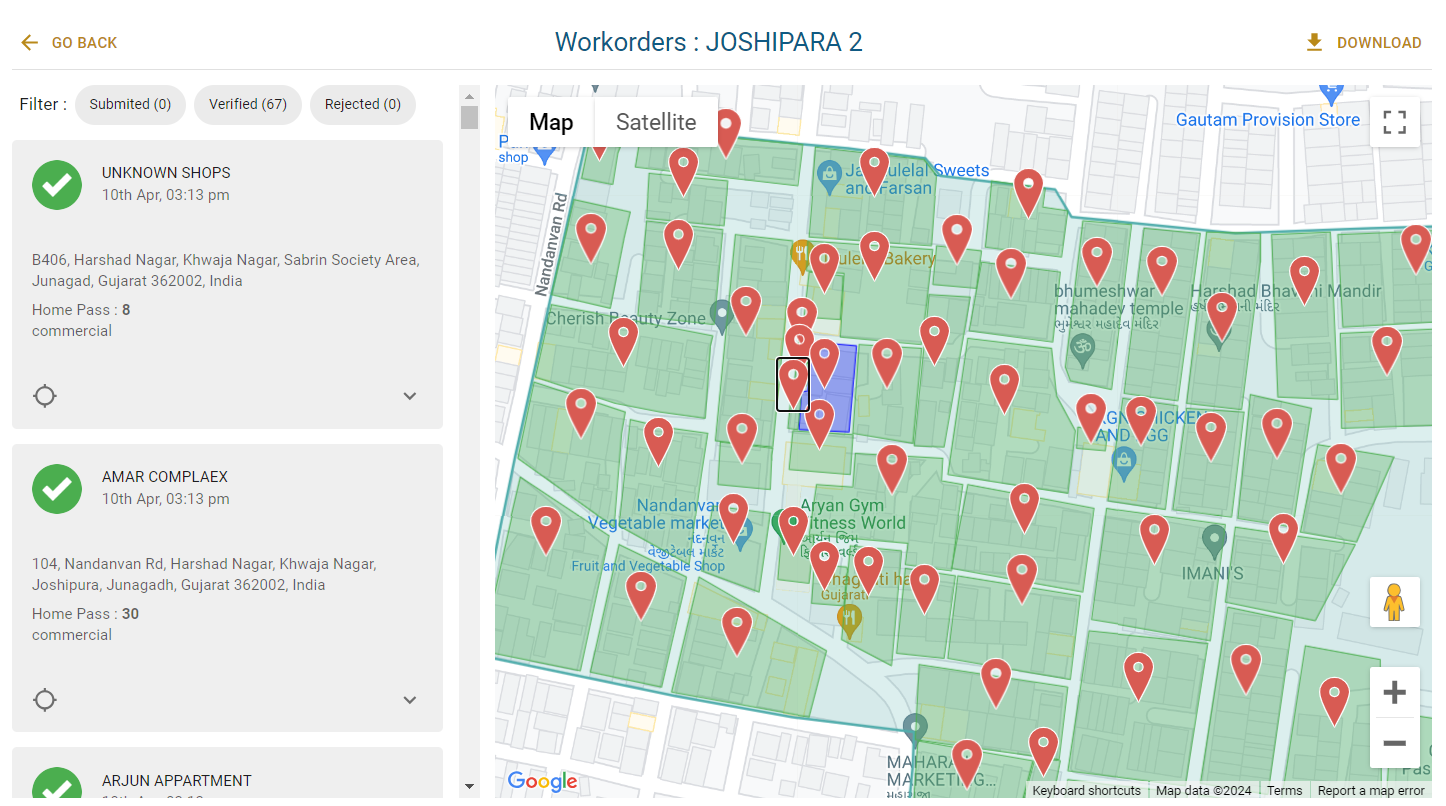Click the Workorders : JOSHIPARA 2 heading
The width and height of the screenshot is (1446, 806).
[x=708, y=42]
